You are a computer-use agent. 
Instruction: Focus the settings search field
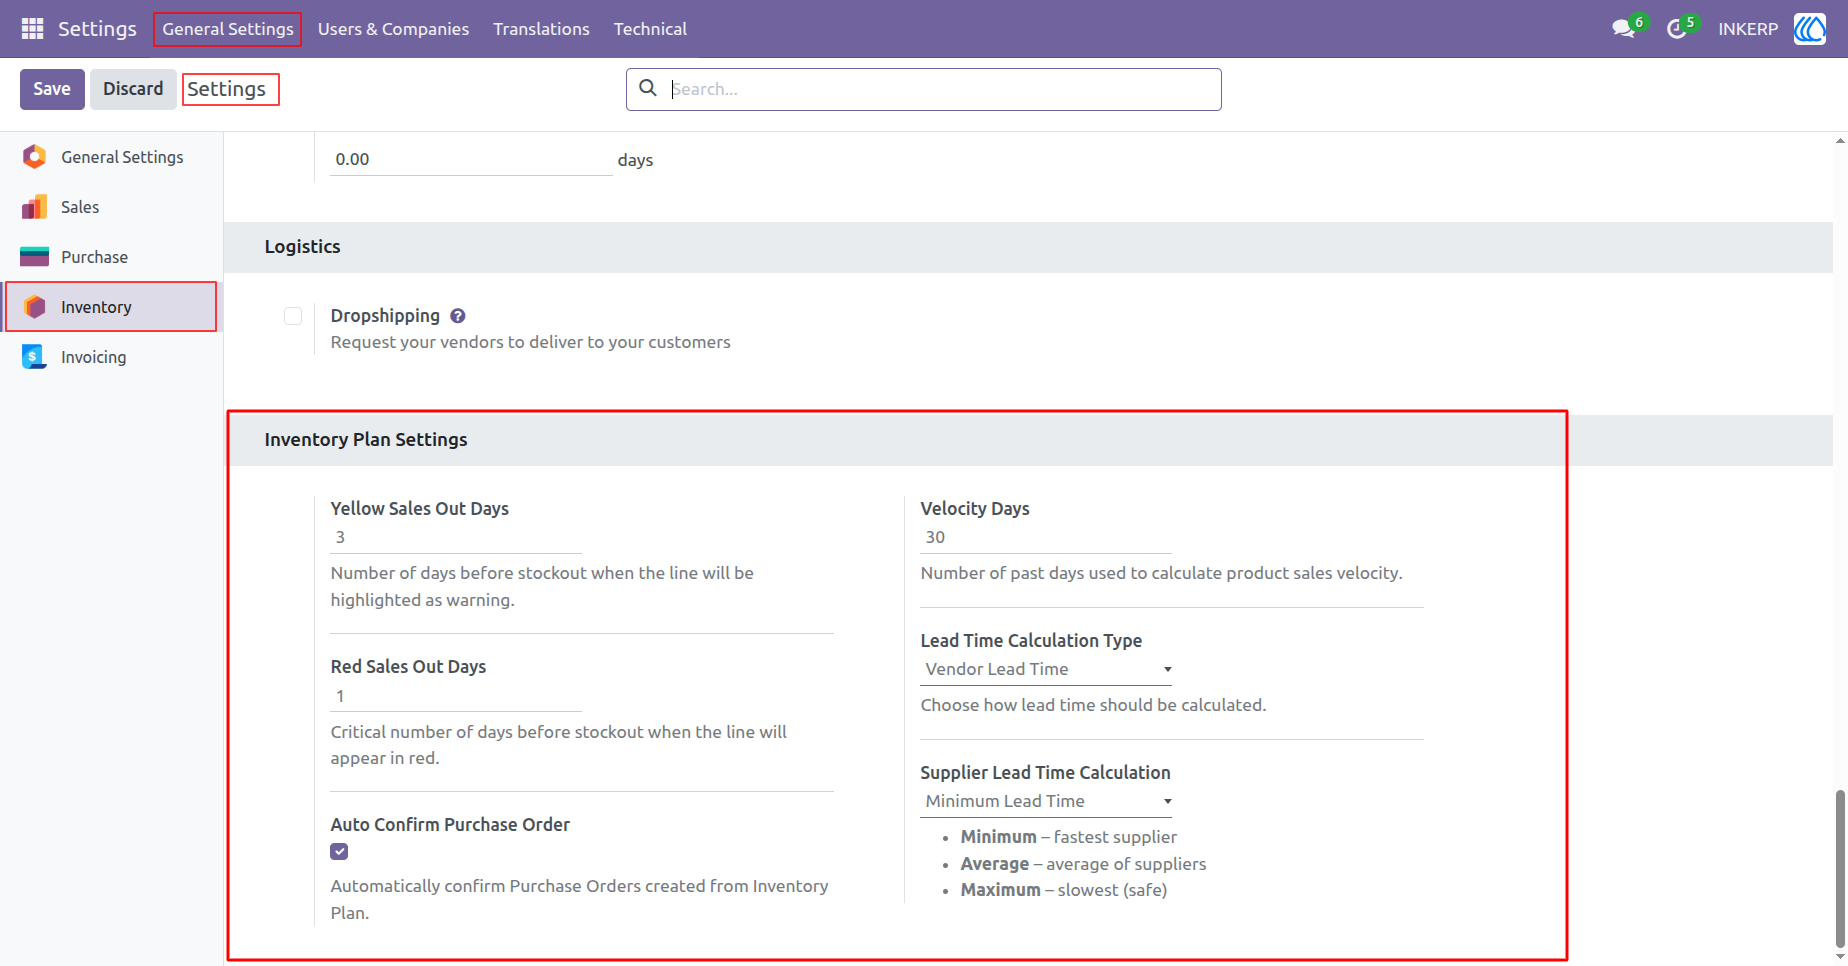(x=923, y=89)
